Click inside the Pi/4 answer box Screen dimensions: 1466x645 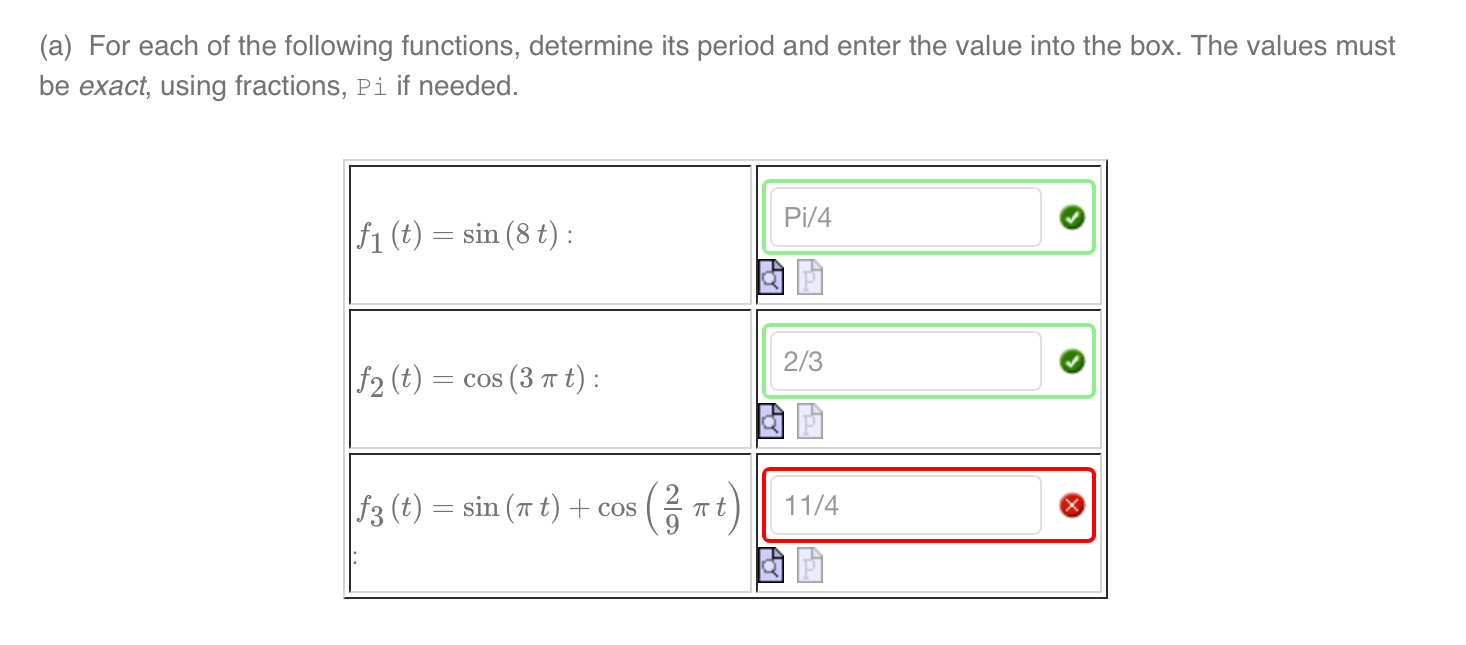point(900,217)
